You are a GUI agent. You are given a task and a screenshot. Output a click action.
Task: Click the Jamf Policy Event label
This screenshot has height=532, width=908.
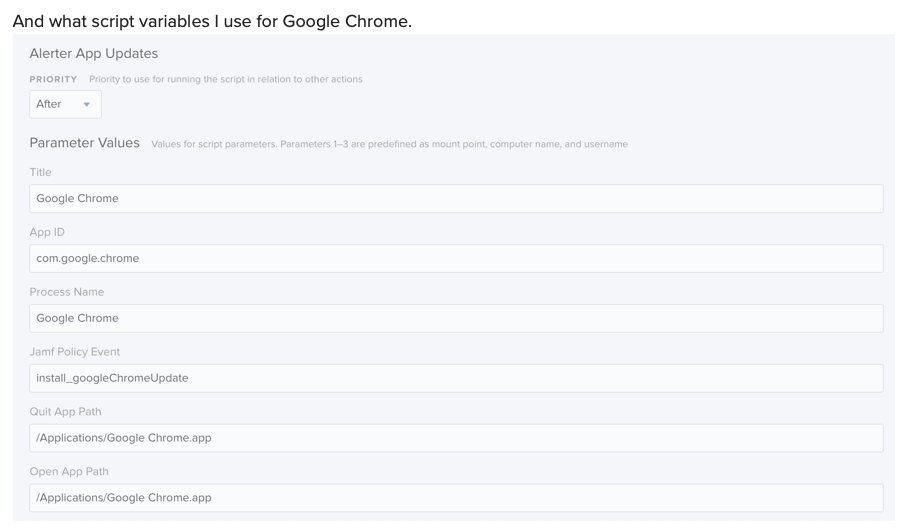click(x=75, y=352)
